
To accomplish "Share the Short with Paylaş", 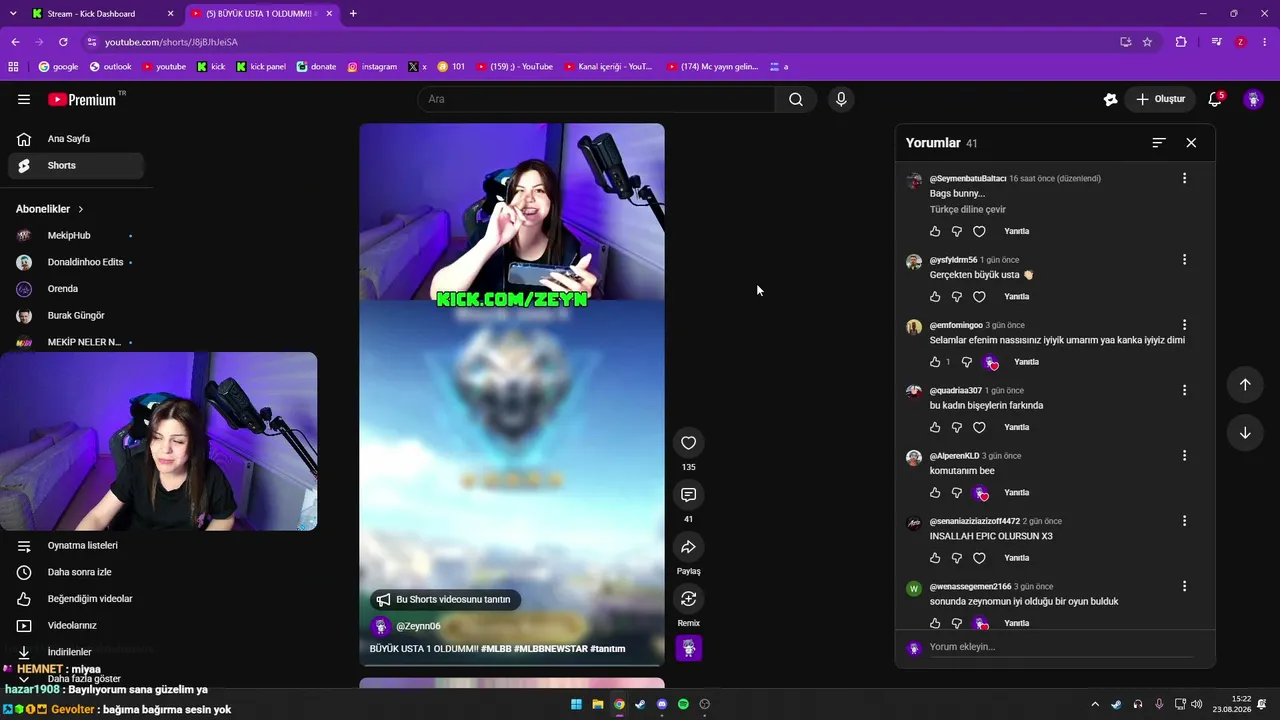I will point(688,547).
